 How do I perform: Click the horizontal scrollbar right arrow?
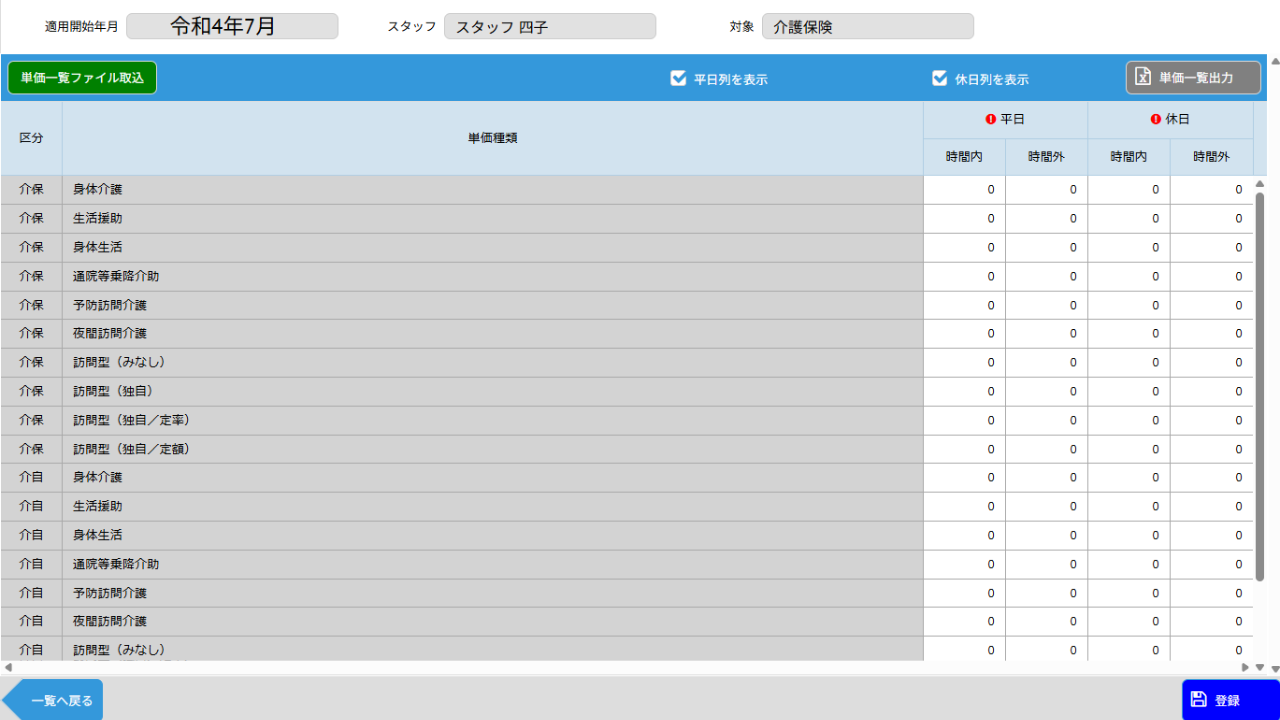point(1246,667)
